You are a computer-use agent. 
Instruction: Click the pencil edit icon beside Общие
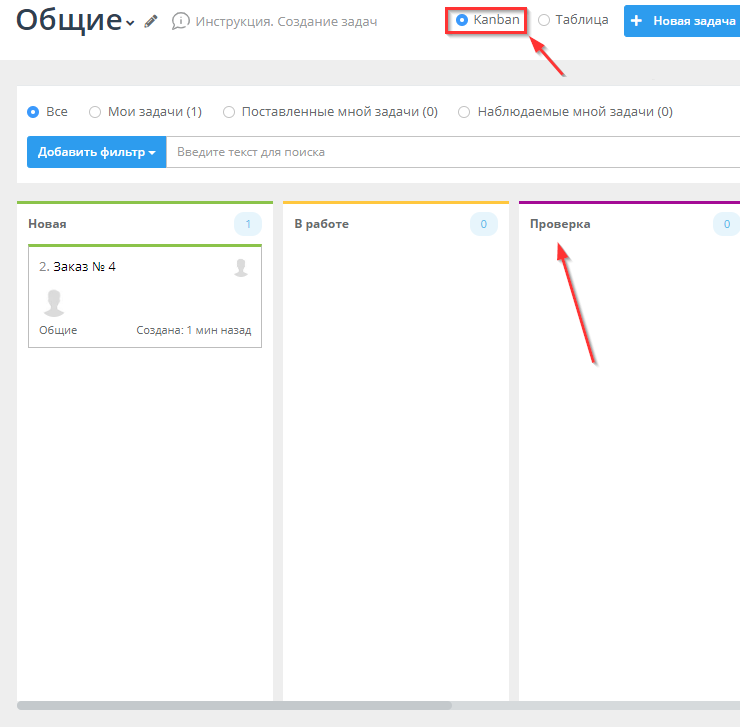click(x=151, y=21)
